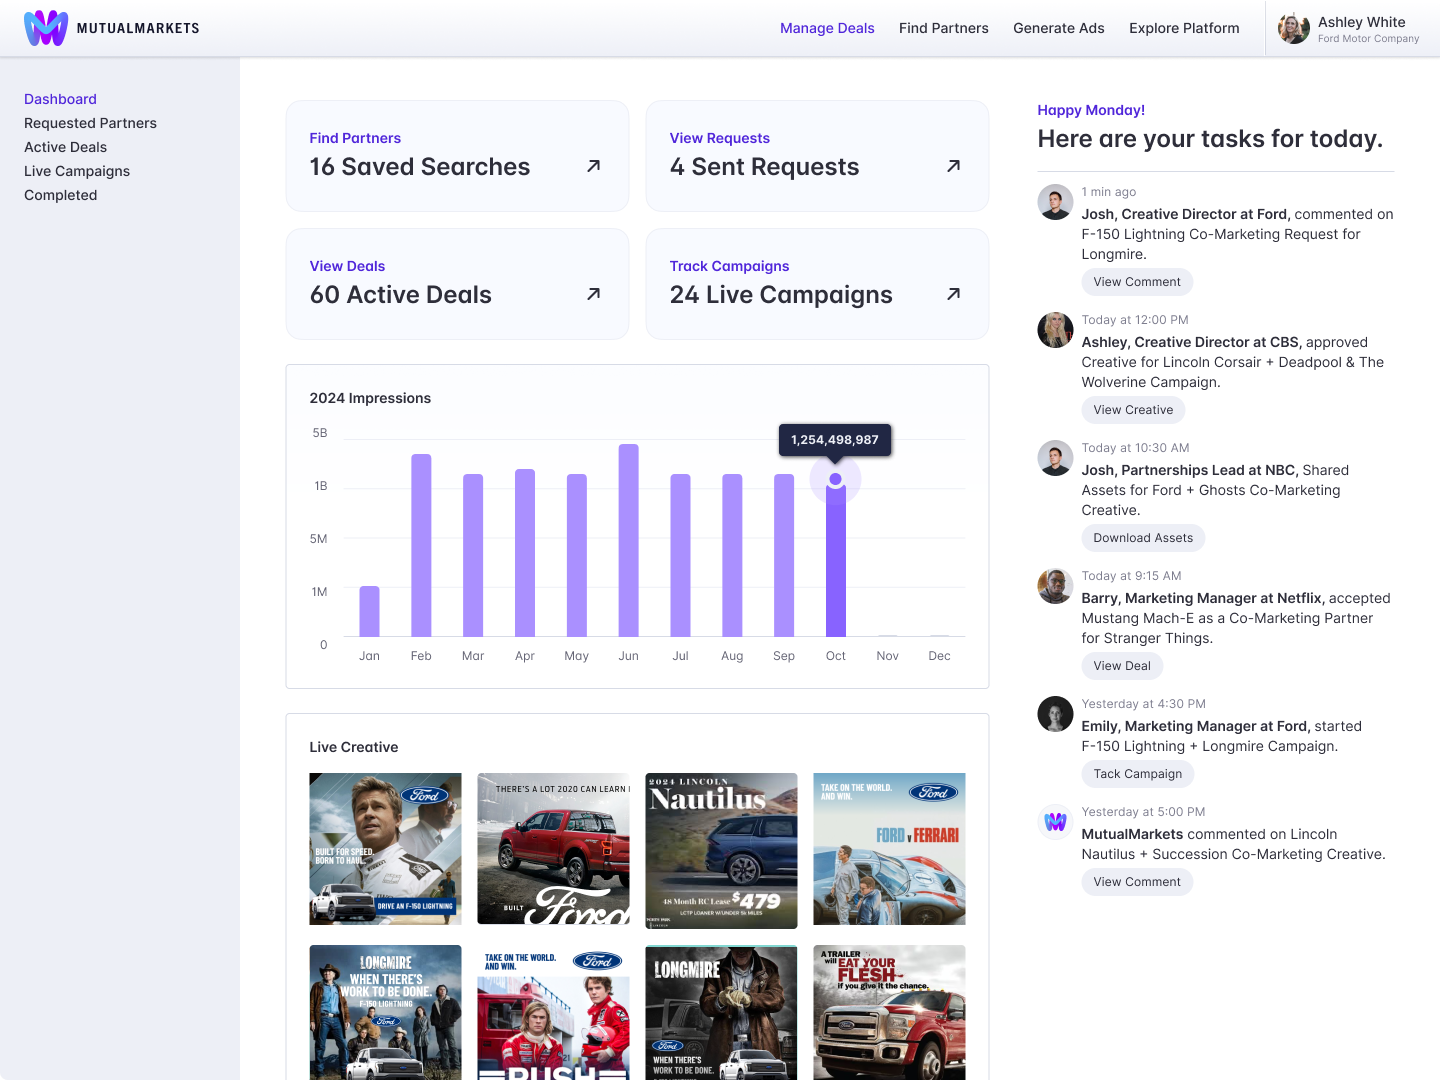Click the MutualMarkets avatar in the task feed
This screenshot has width=1440, height=1080.
tap(1055, 822)
